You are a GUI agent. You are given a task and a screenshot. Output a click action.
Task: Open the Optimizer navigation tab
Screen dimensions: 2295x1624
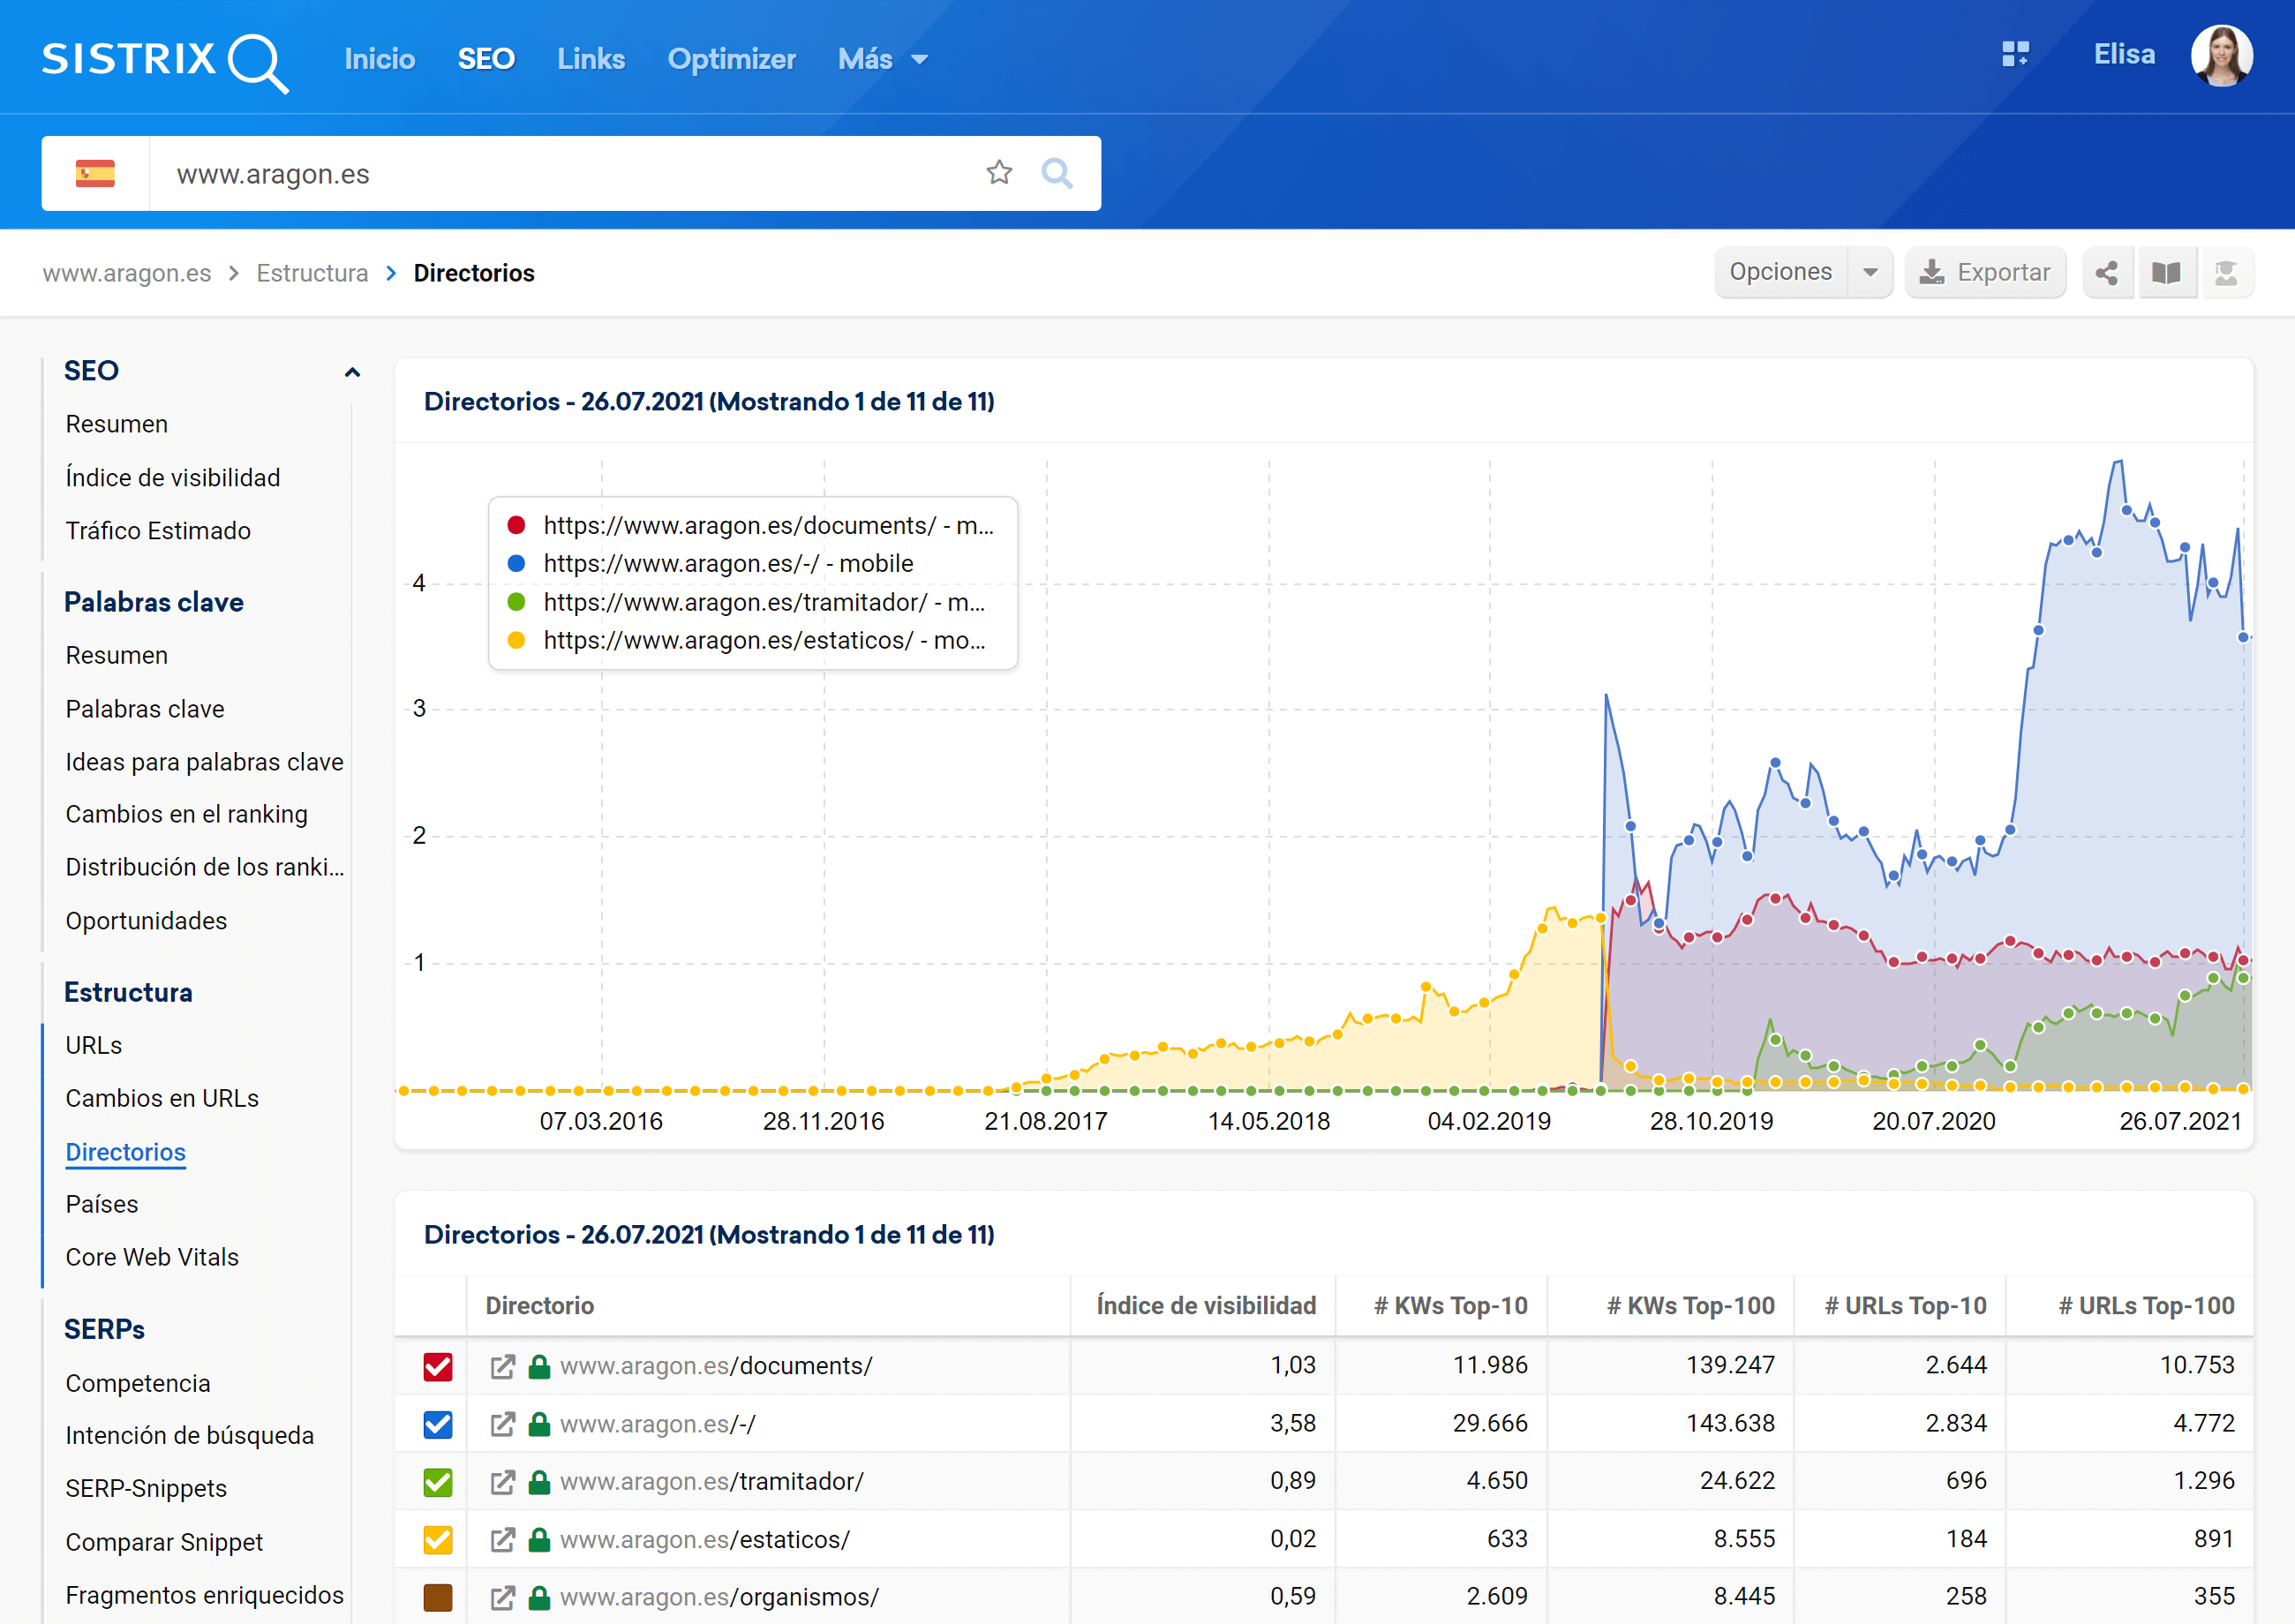731,59
